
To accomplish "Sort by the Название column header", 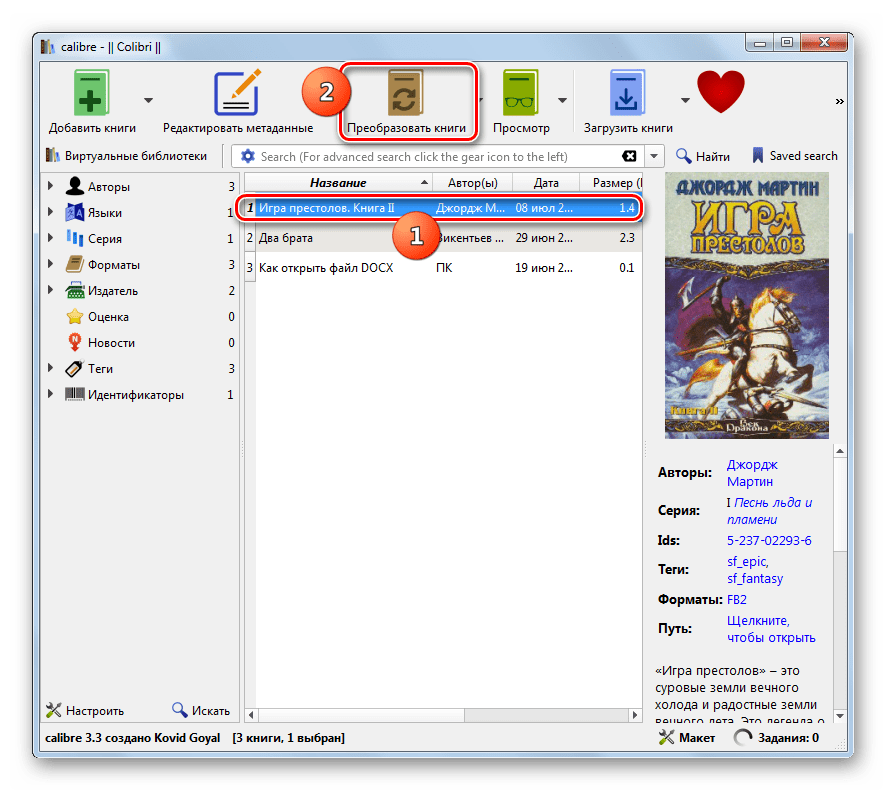I will click(x=338, y=183).
